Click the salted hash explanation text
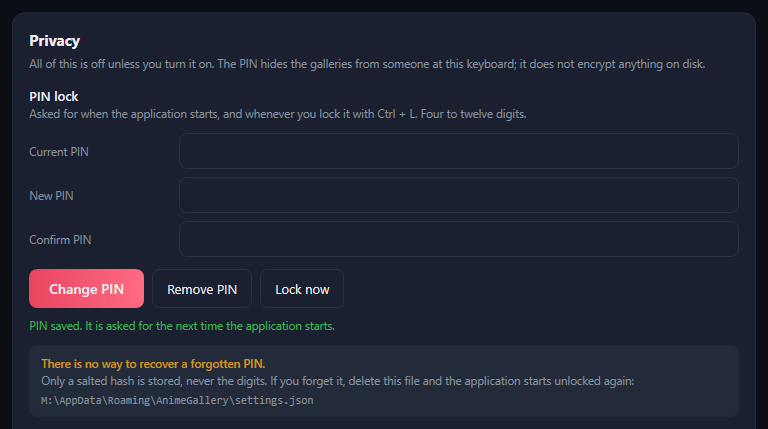 [337, 381]
